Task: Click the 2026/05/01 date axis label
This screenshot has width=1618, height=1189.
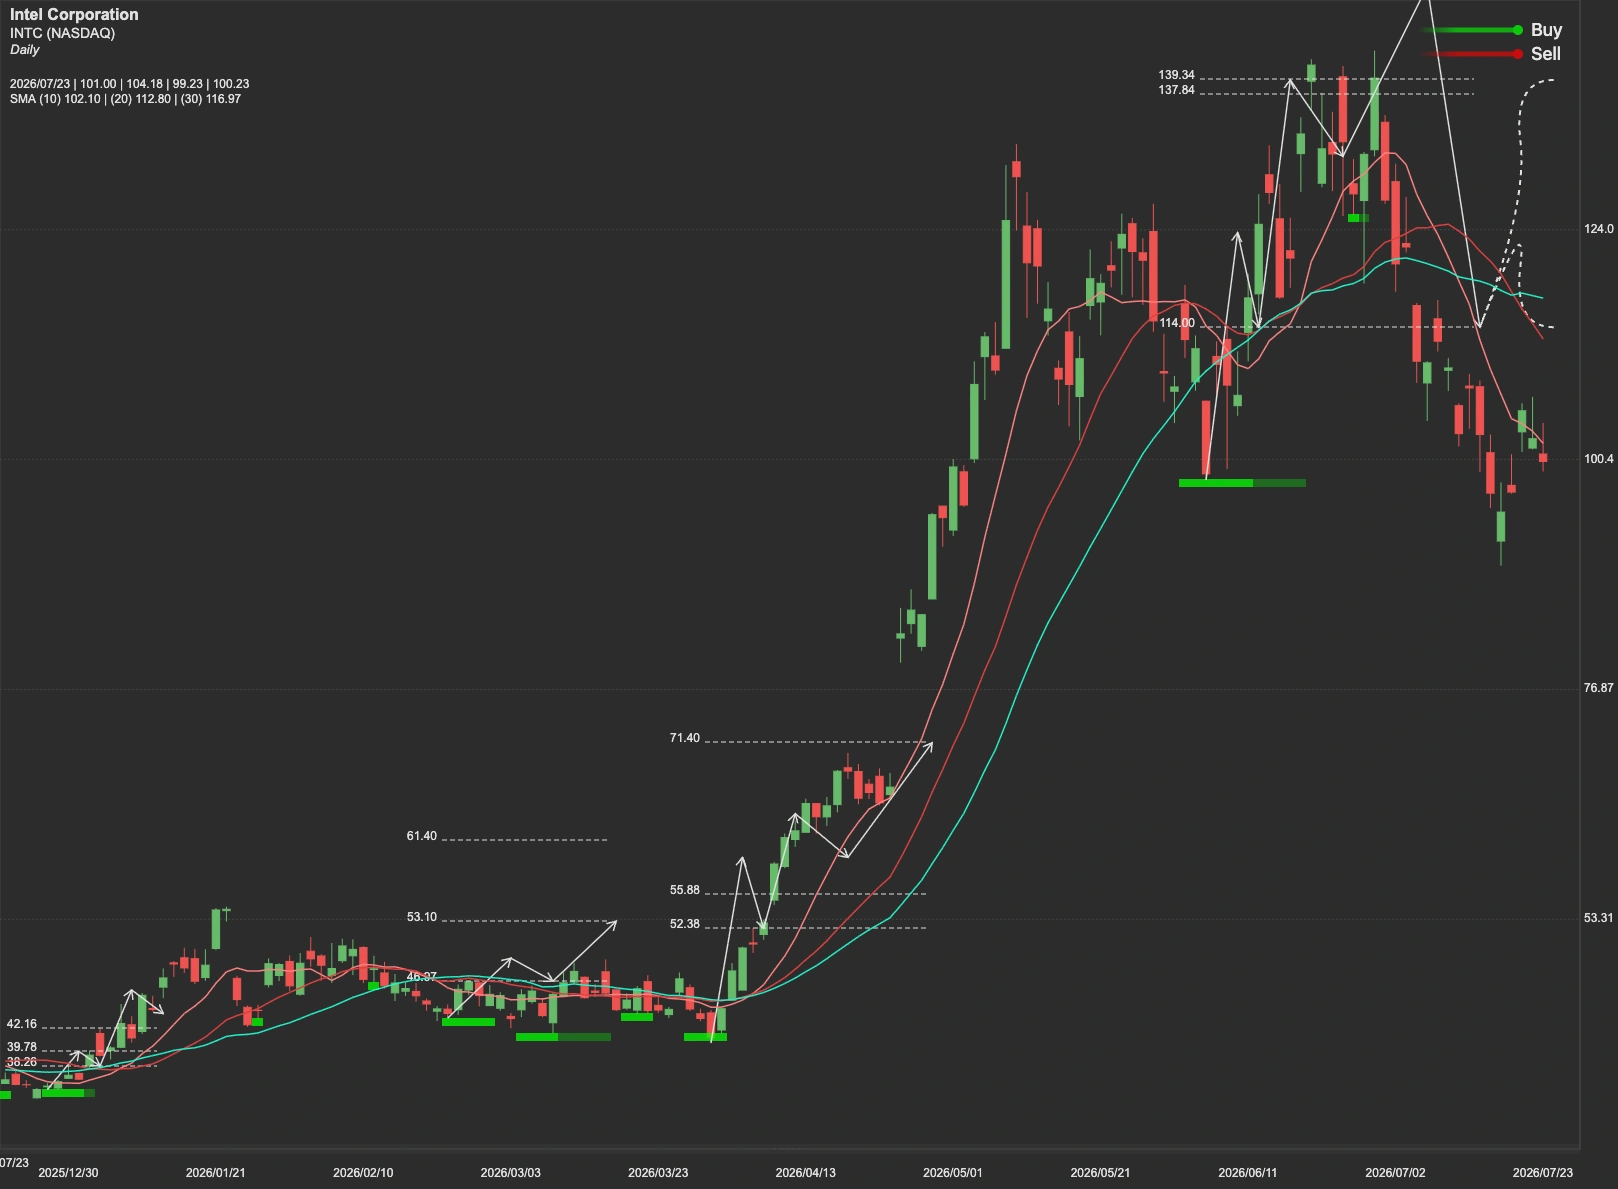Action: (953, 1173)
